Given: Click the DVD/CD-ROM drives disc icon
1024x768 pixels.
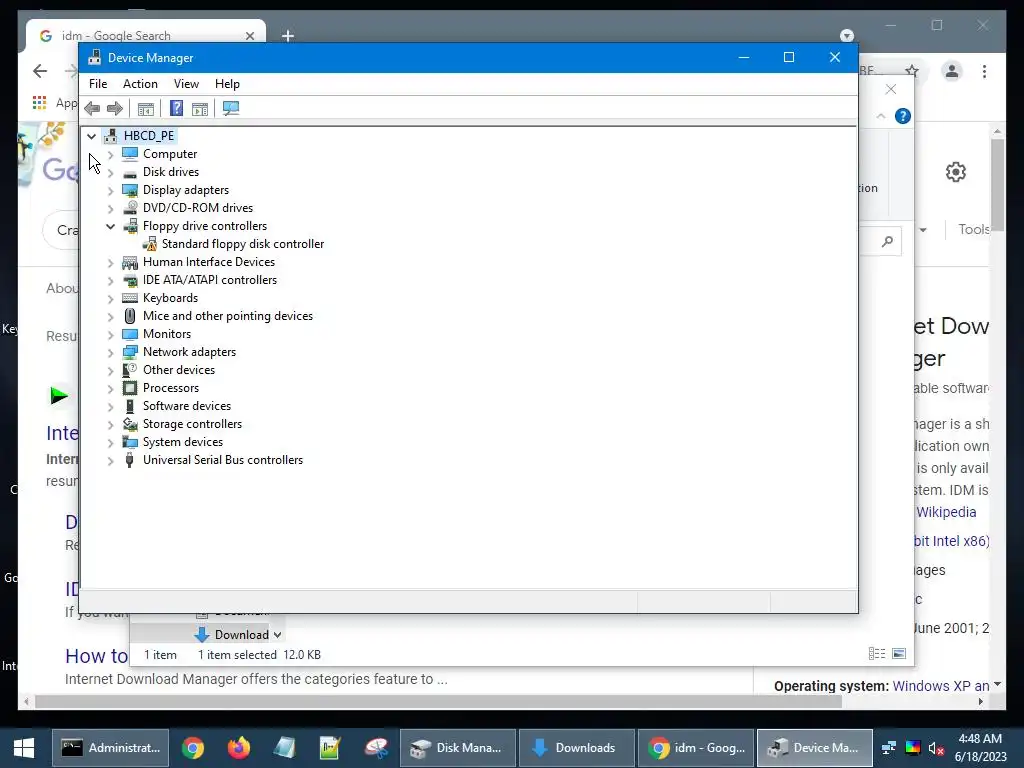Looking at the screenshot, I should [x=130, y=208].
